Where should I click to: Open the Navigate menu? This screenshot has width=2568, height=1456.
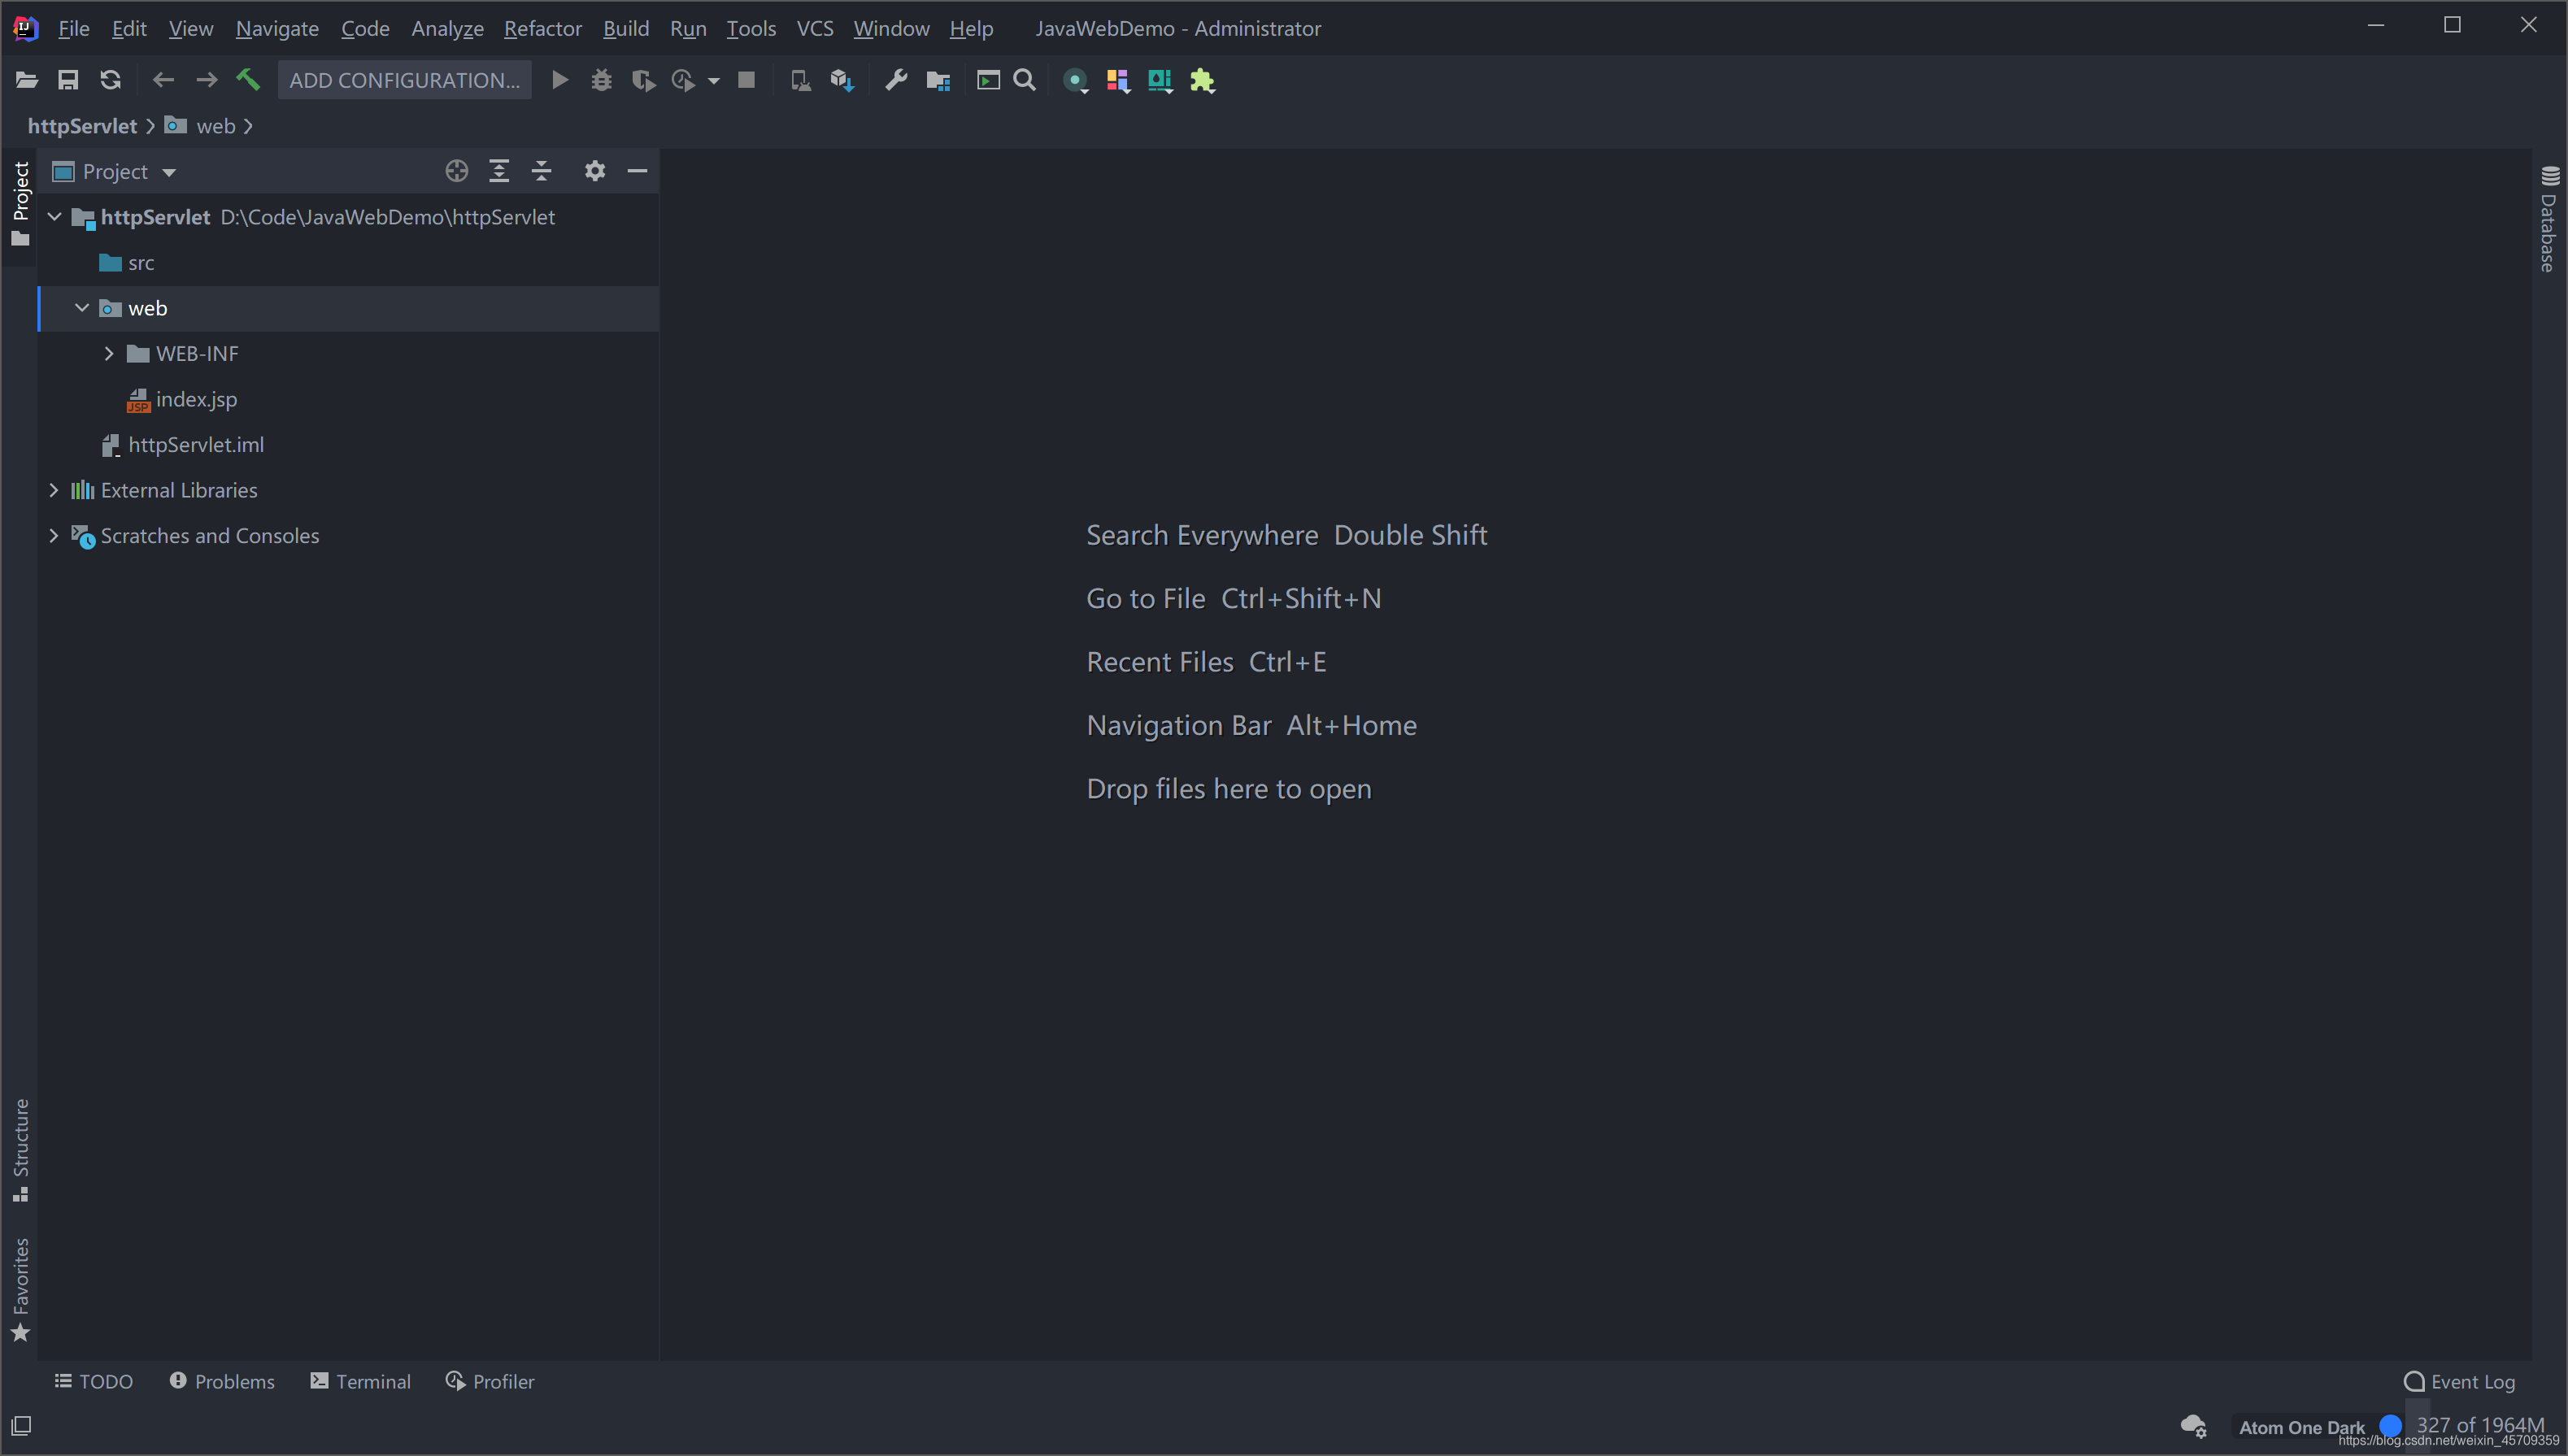click(x=277, y=28)
